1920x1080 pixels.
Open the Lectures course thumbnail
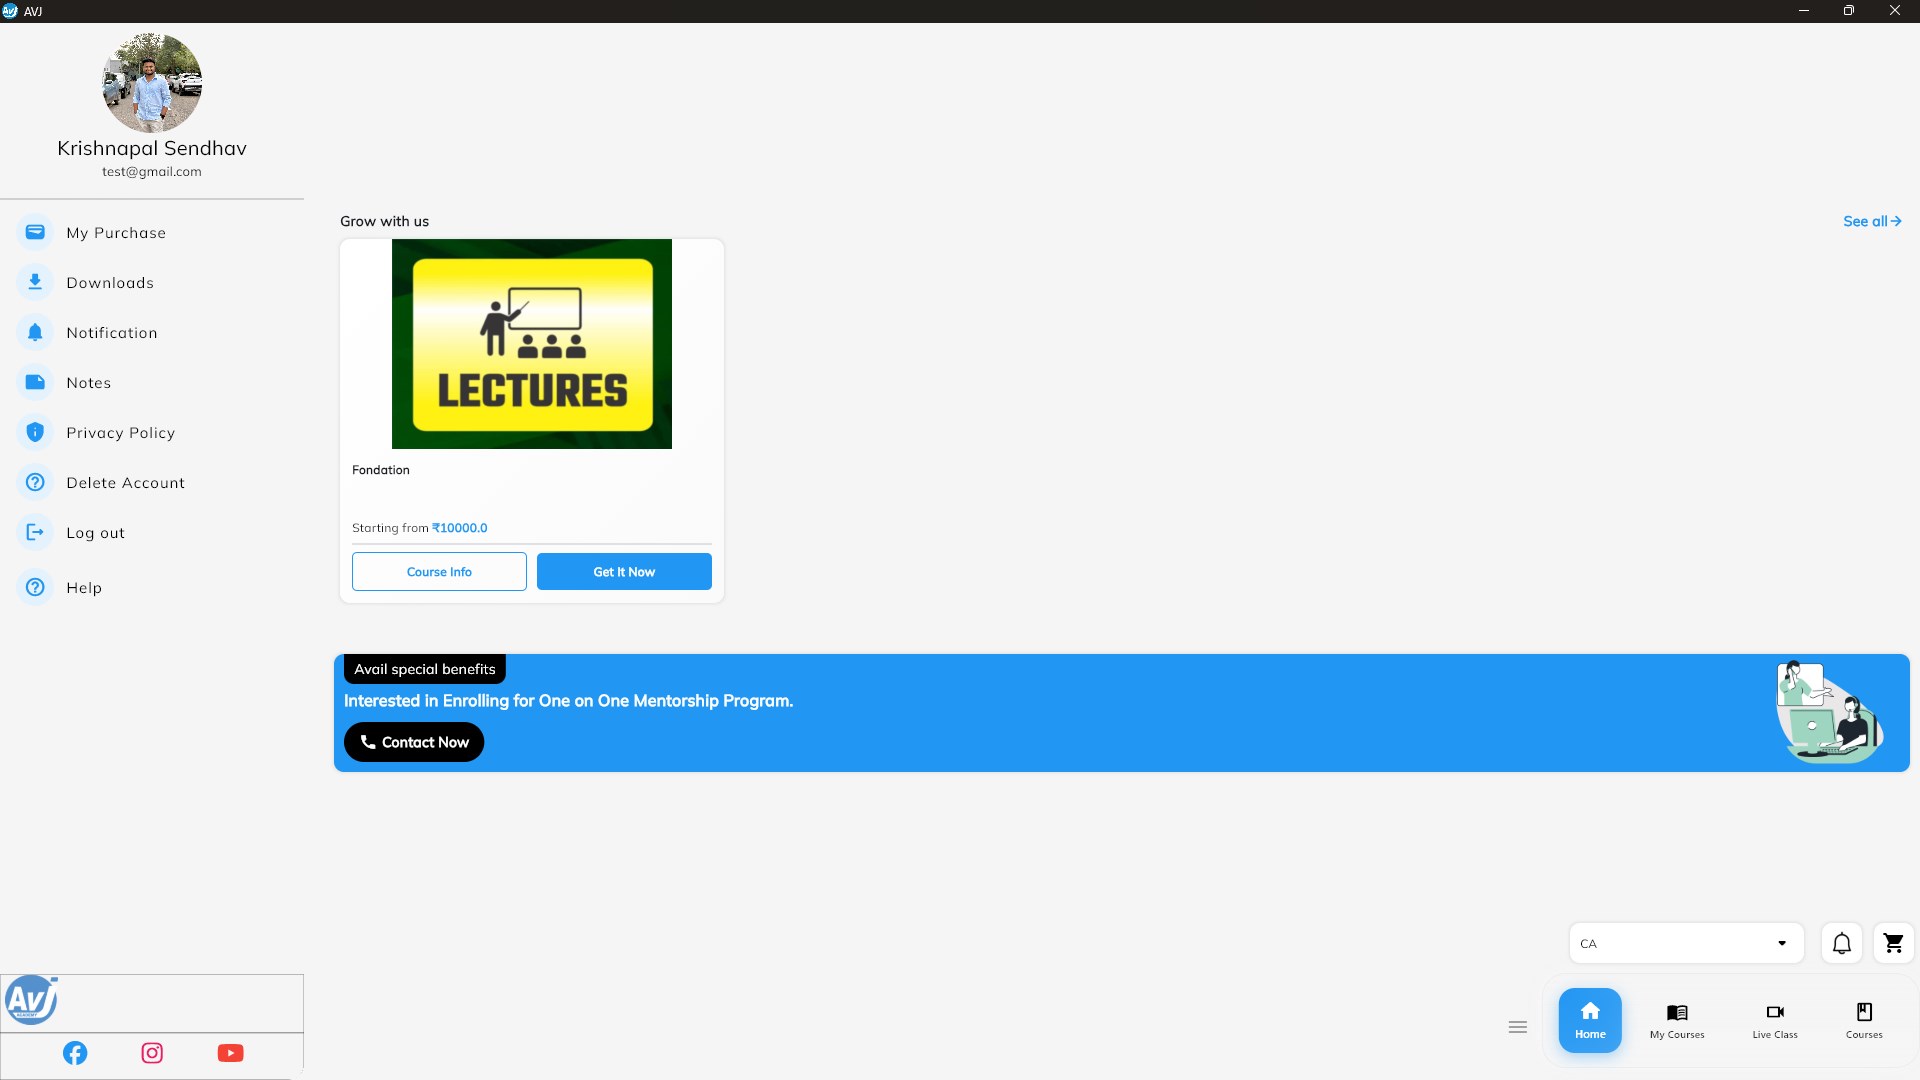click(x=532, y=344)
